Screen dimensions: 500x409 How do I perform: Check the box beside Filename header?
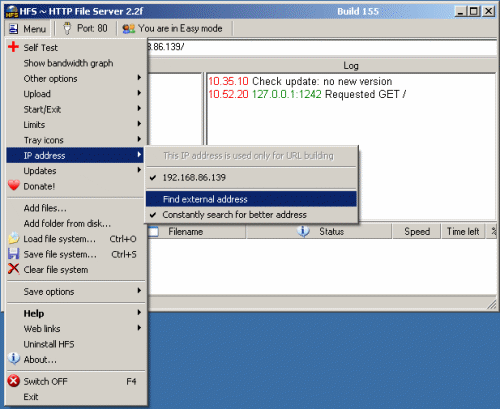153,231
